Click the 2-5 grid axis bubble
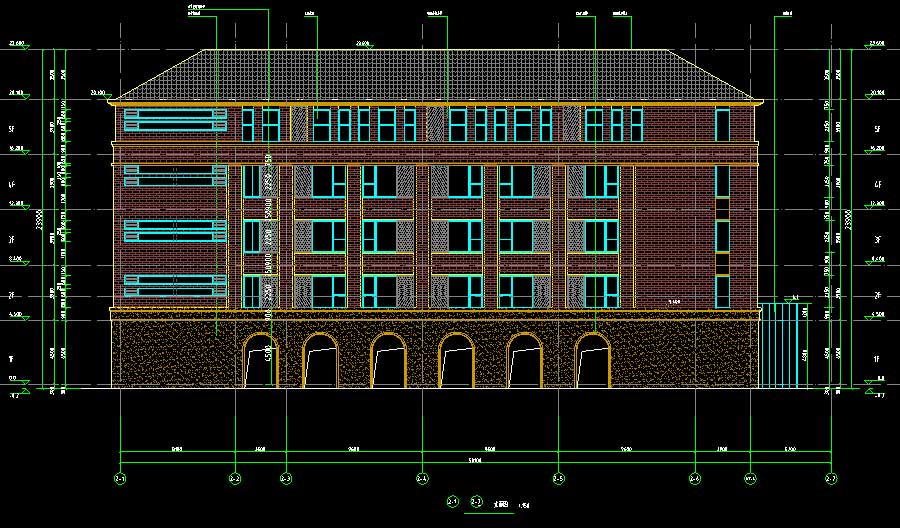This screenshot has height=528, width=900. coord(558,479)
